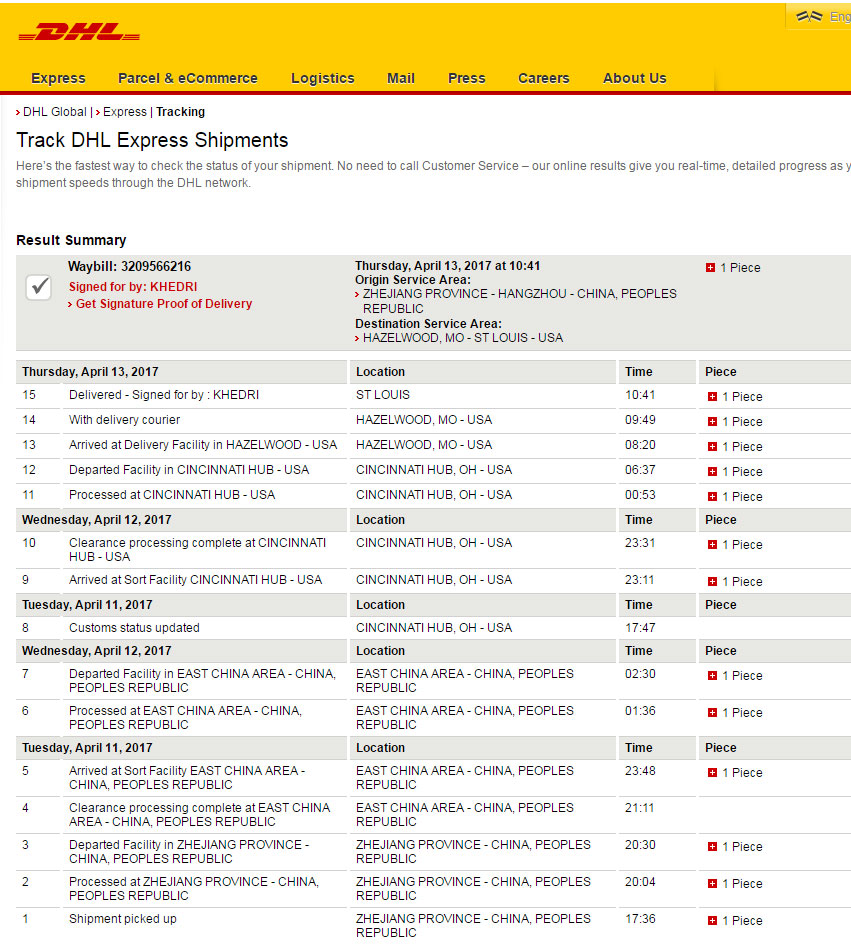The width and height of the screenshot is (851, 951).
Task: Click the language flag icon at top right
Action: tap(809, 16)
